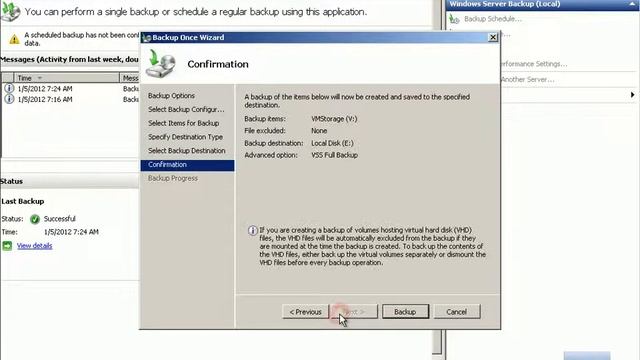640x360 pixels.
Task: Open the Select Items for Backup step
Action: point(184,123)
